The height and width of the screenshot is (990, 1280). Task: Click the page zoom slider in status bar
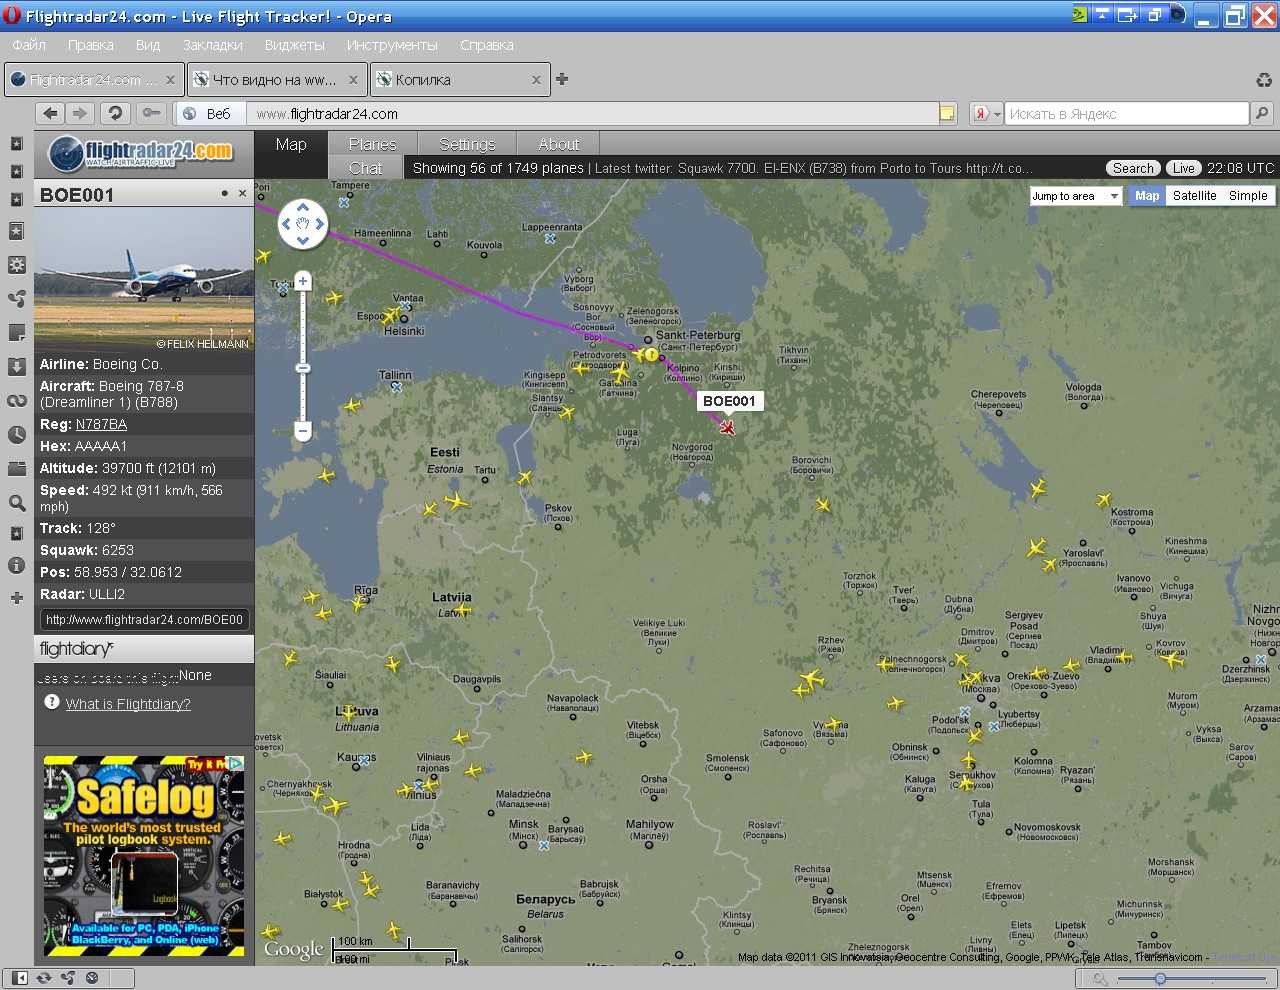tap(1159, 978)
